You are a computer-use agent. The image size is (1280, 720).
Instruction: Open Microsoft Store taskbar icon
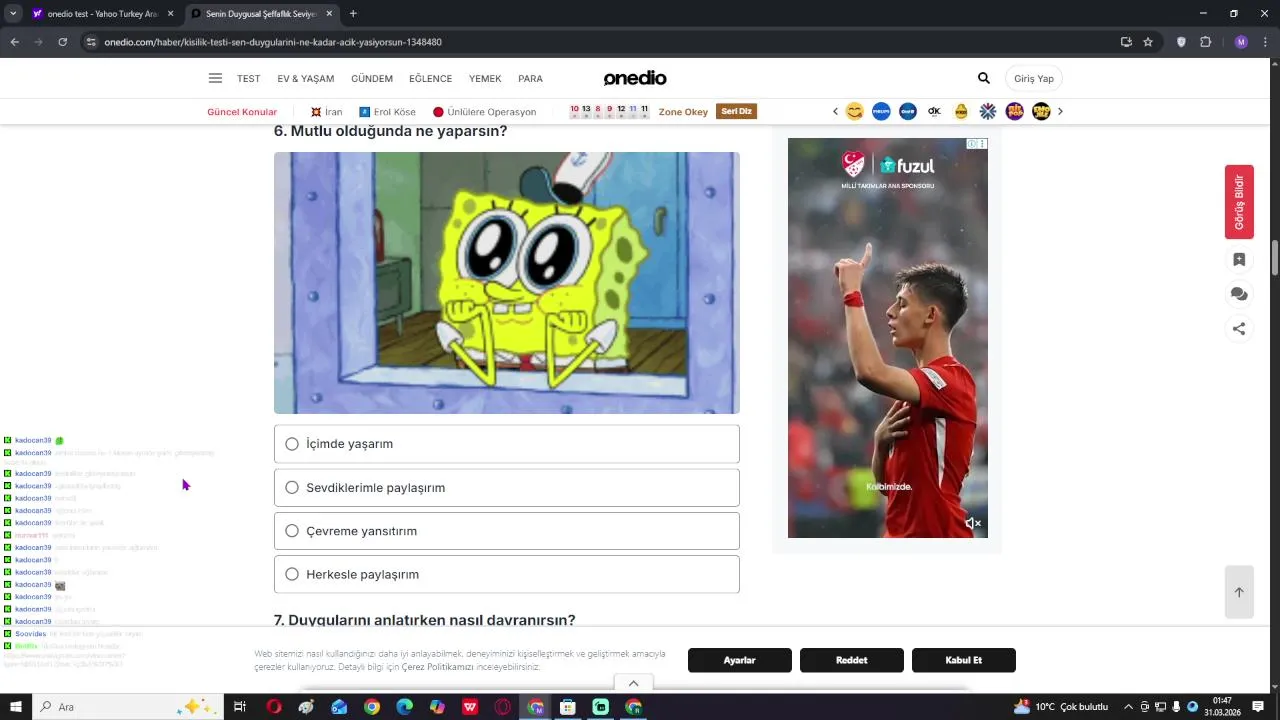(x=567, y=707)
